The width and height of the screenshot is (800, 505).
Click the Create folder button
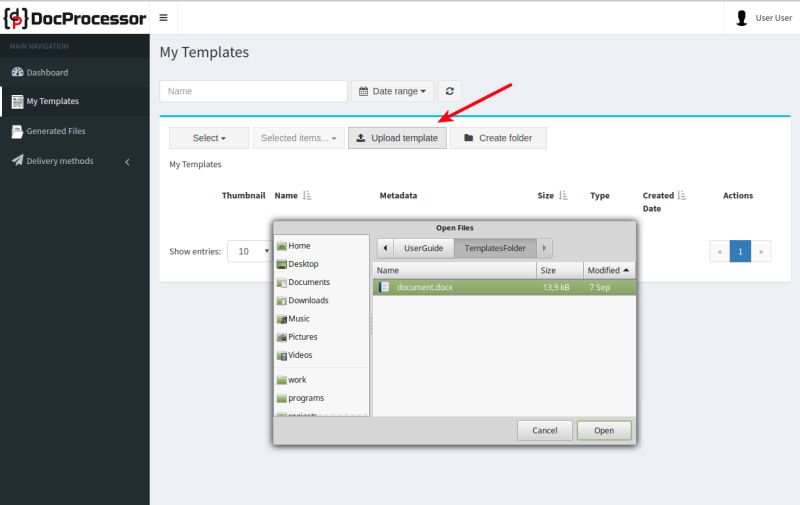pyautogui.click(x=498, y=138)
